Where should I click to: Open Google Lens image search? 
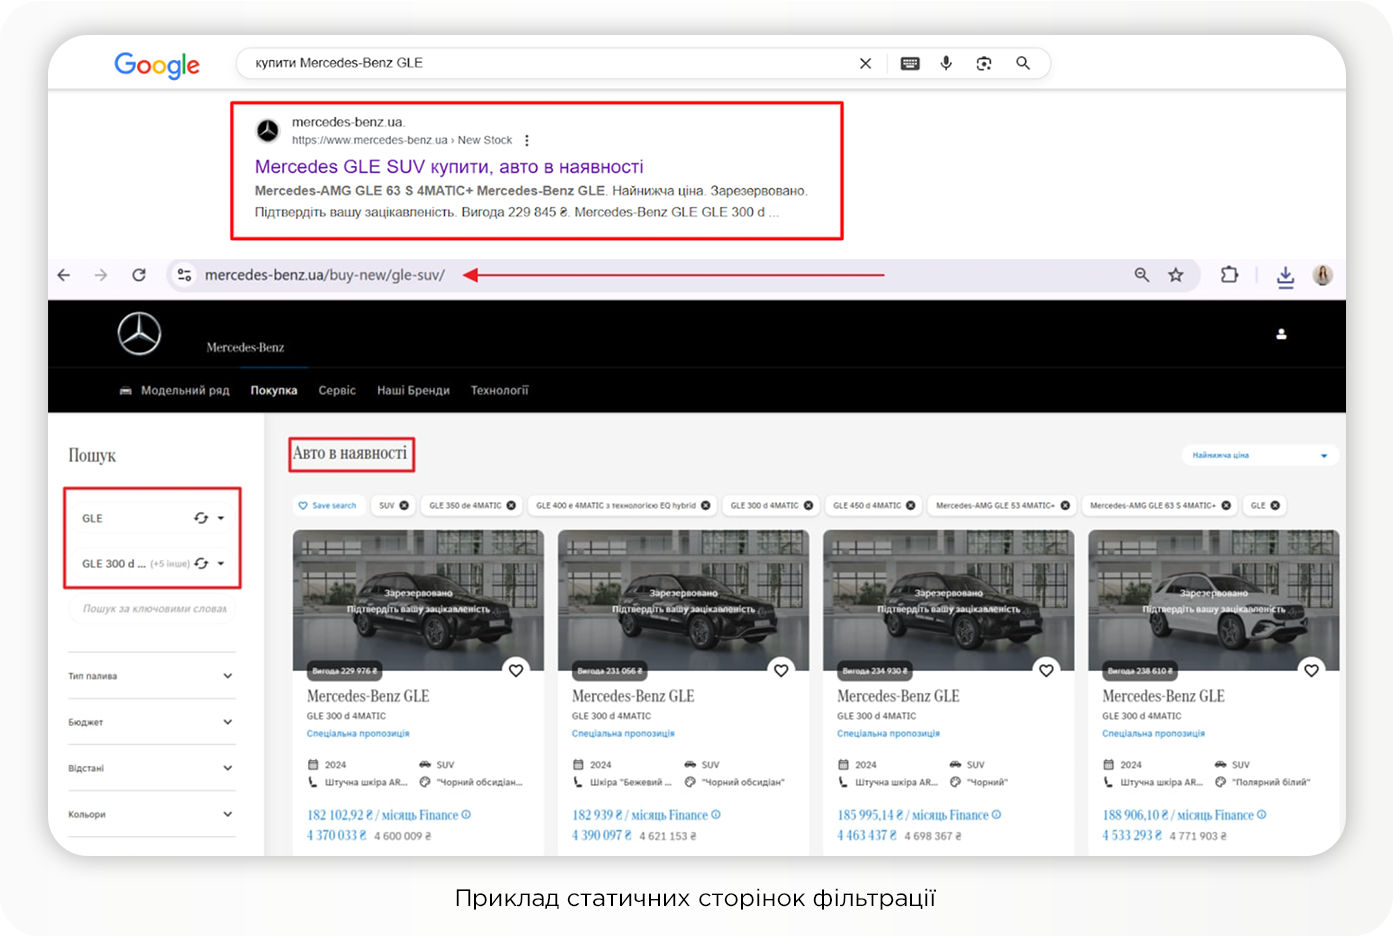(984, 63)
